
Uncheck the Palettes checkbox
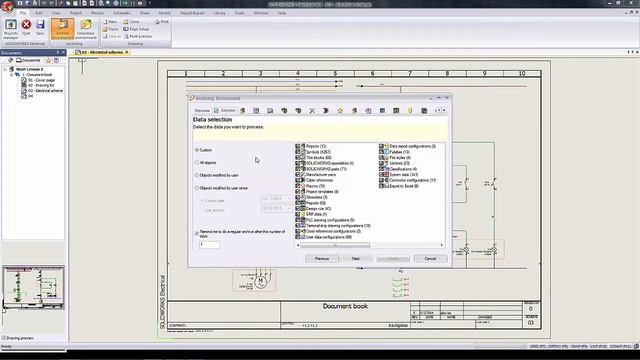[381, 152]
